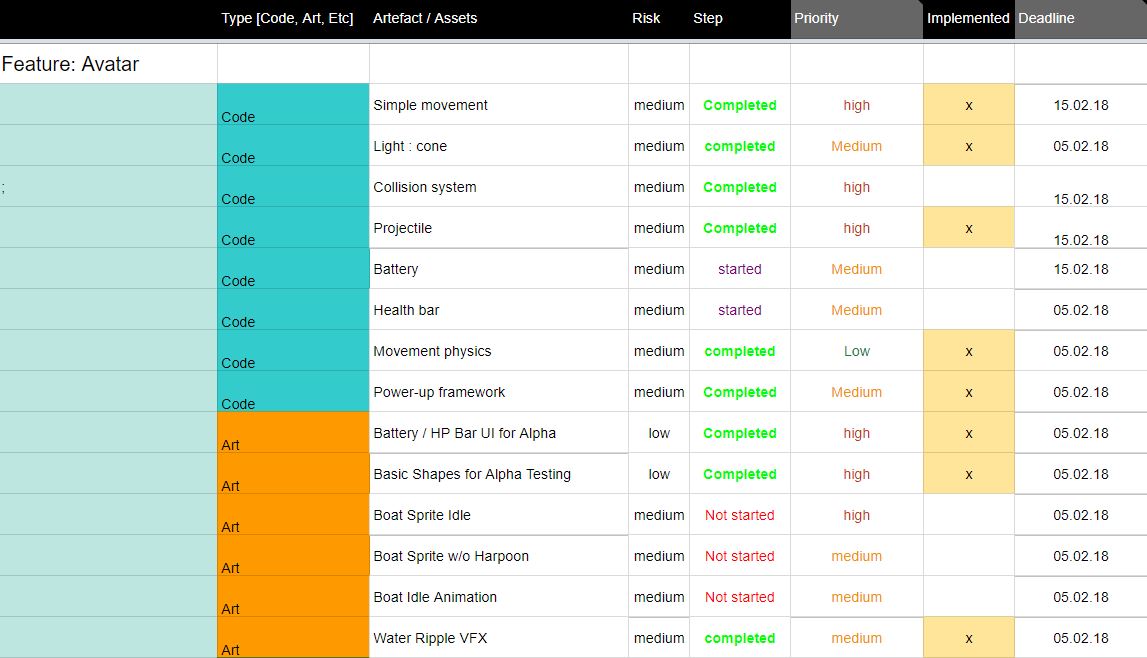Select the Implemented column header
This screenshot has width=1147, height=658.
coord(967,19)
